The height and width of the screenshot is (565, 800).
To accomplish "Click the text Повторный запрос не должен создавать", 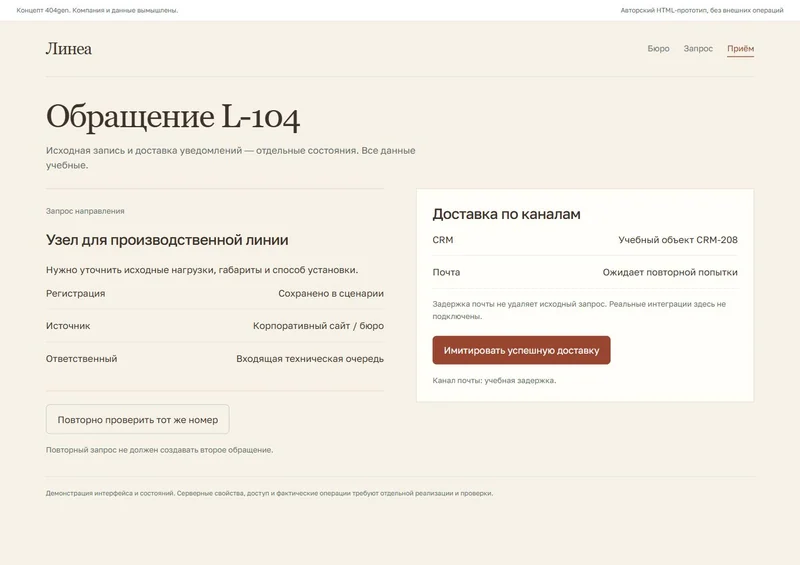I will [x=159, y=450].
